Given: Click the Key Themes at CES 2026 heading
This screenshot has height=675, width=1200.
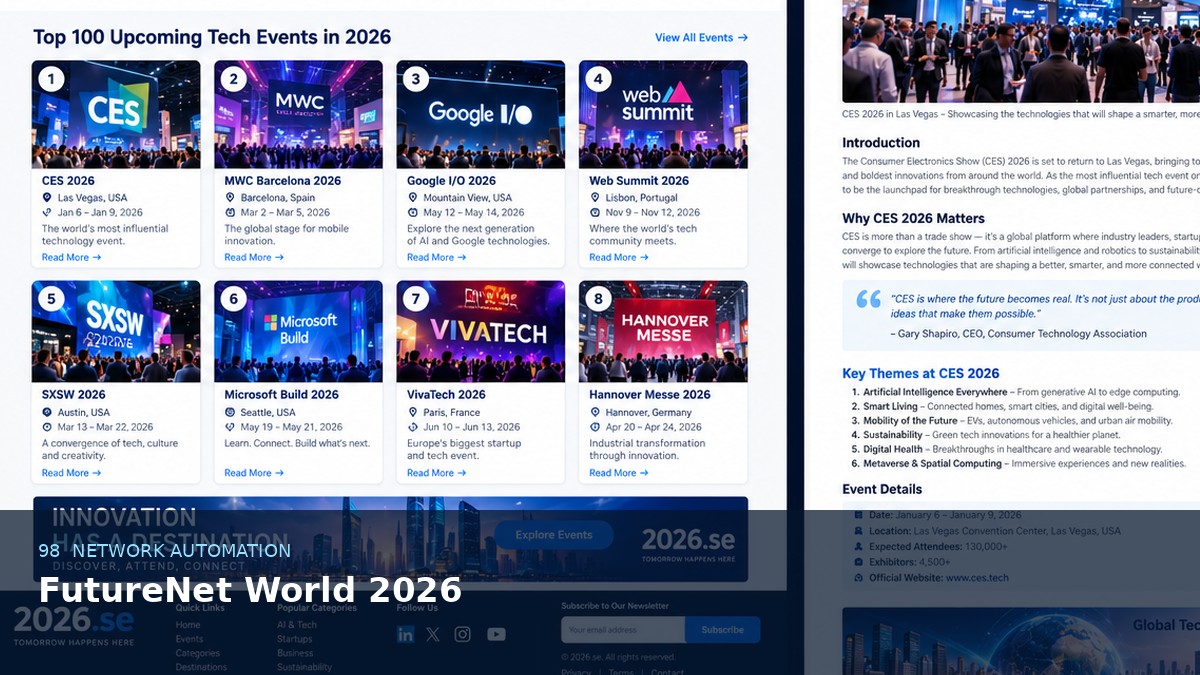Looking at the screenshot, I should [x=920, y=373].
